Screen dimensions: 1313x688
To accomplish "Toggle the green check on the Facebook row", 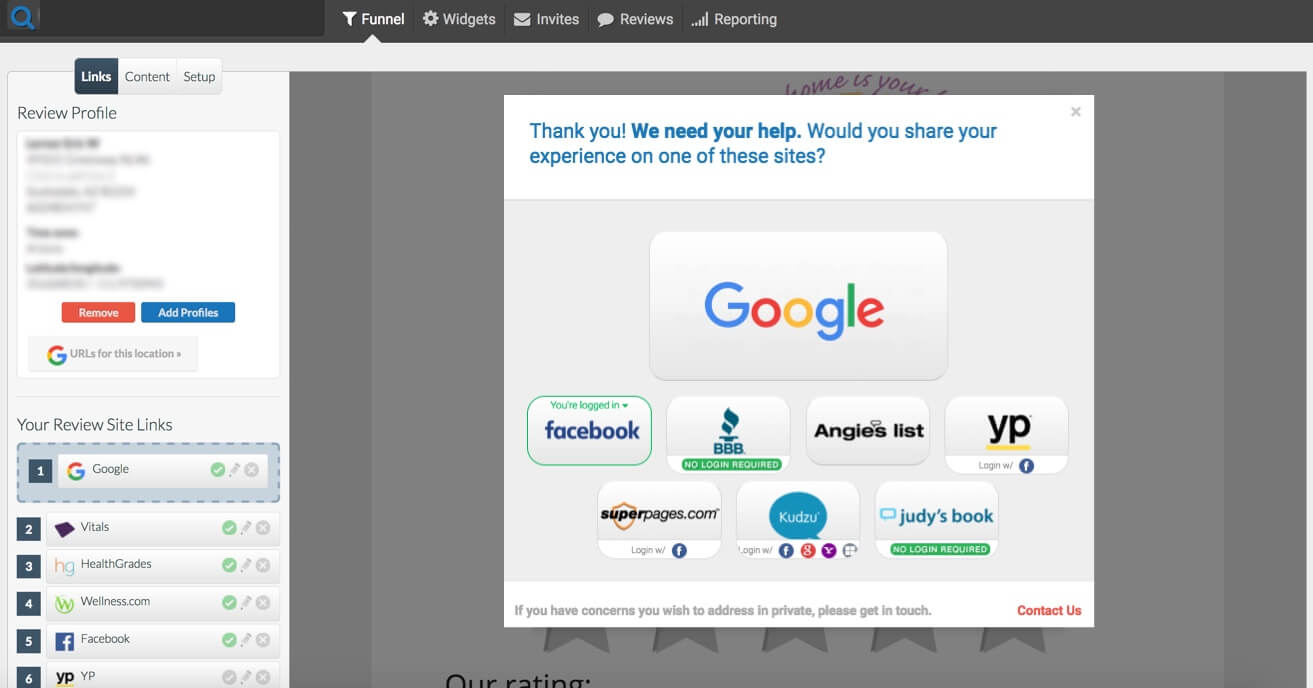I will pos(229,640).
